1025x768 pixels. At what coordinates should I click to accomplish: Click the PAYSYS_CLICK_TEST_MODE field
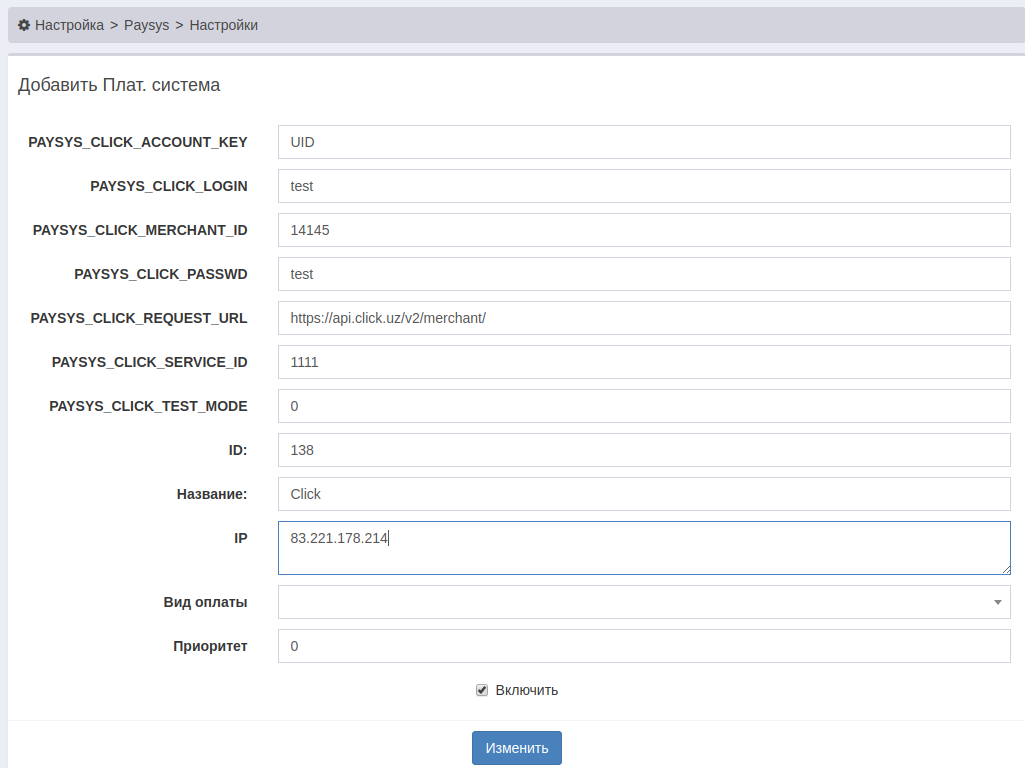coord(644,406)
